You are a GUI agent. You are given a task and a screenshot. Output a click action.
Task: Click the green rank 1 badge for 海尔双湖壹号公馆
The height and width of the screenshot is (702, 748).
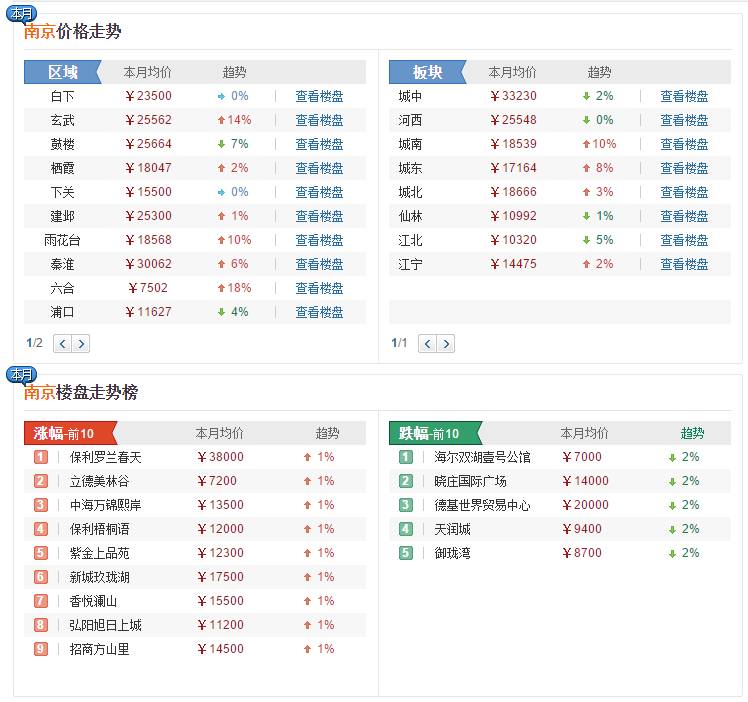pyautogui.click(x=405, y=457)
